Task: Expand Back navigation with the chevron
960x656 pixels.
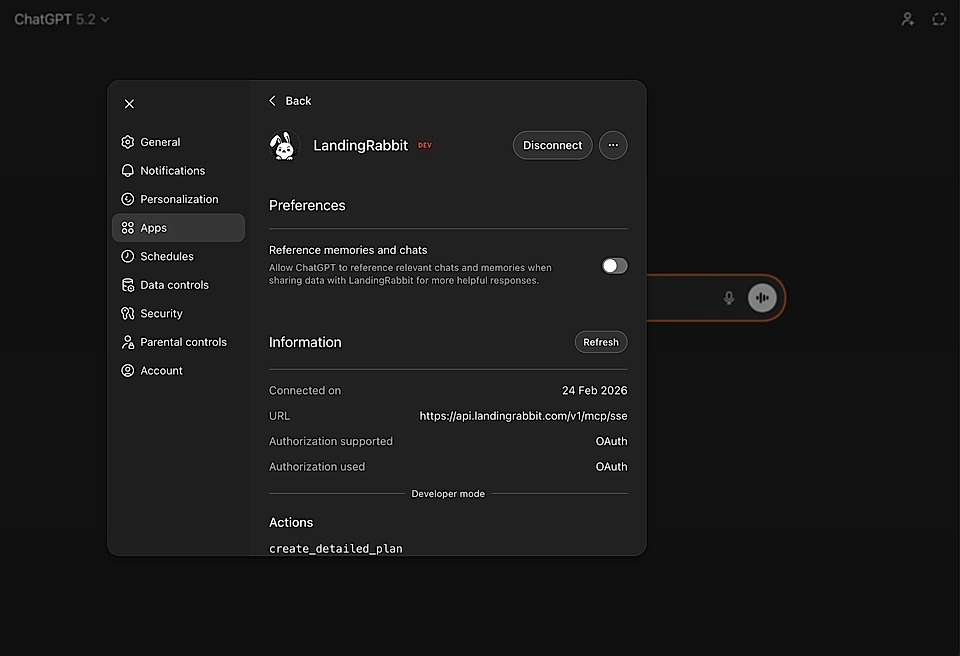Action: tap(271, 100)
